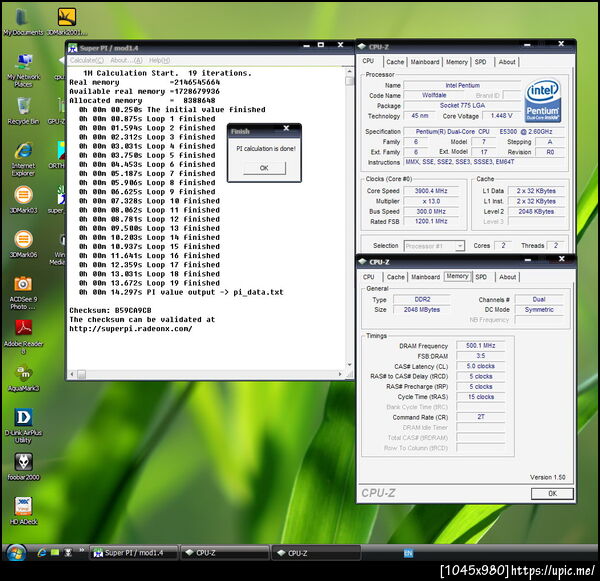Open the Help menu in Super PI
This screenshot has width=600, height=581.
(159, 60)
